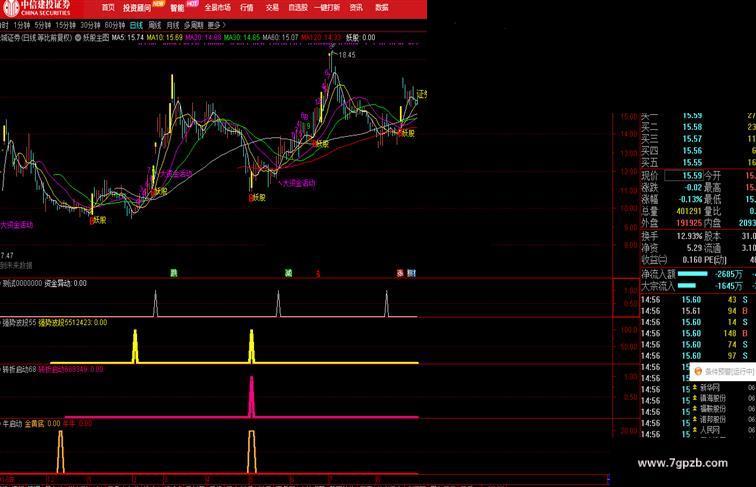The image size is (756, 487).
Task: Open the 自选股 watchlist menu item
Action: coord(298,8)
